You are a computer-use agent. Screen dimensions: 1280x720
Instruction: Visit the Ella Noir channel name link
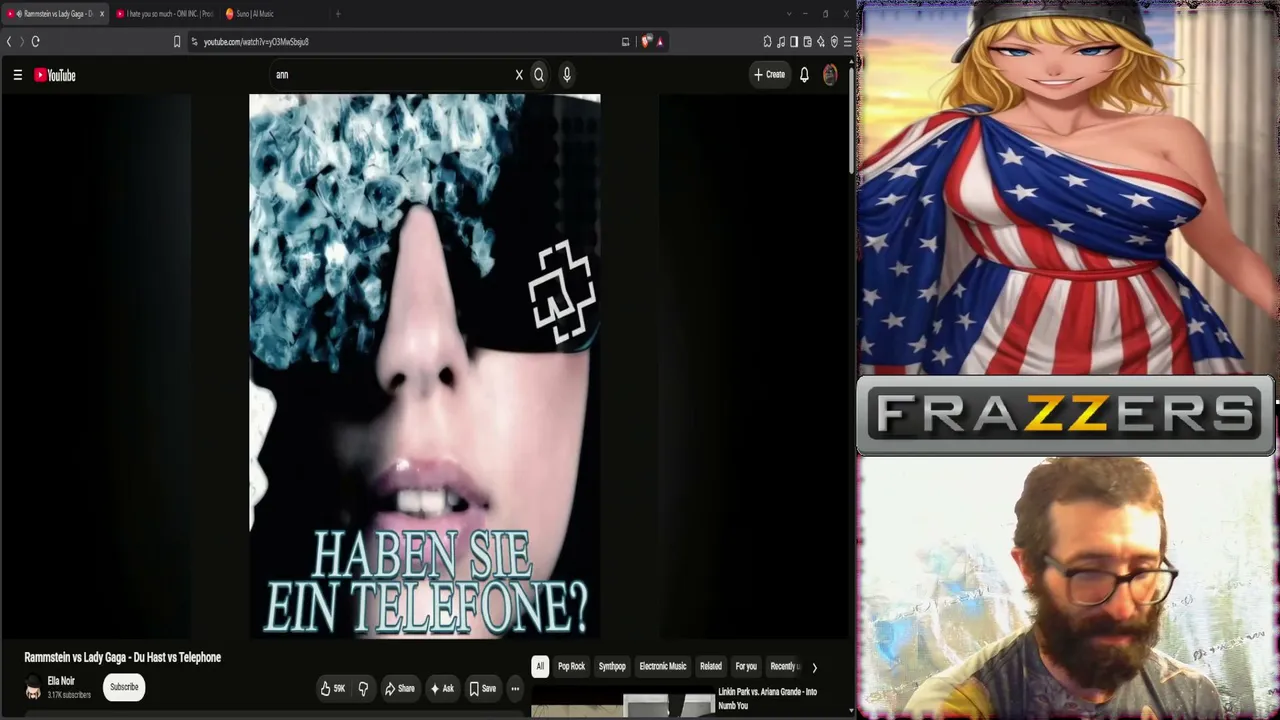[61, 681]
